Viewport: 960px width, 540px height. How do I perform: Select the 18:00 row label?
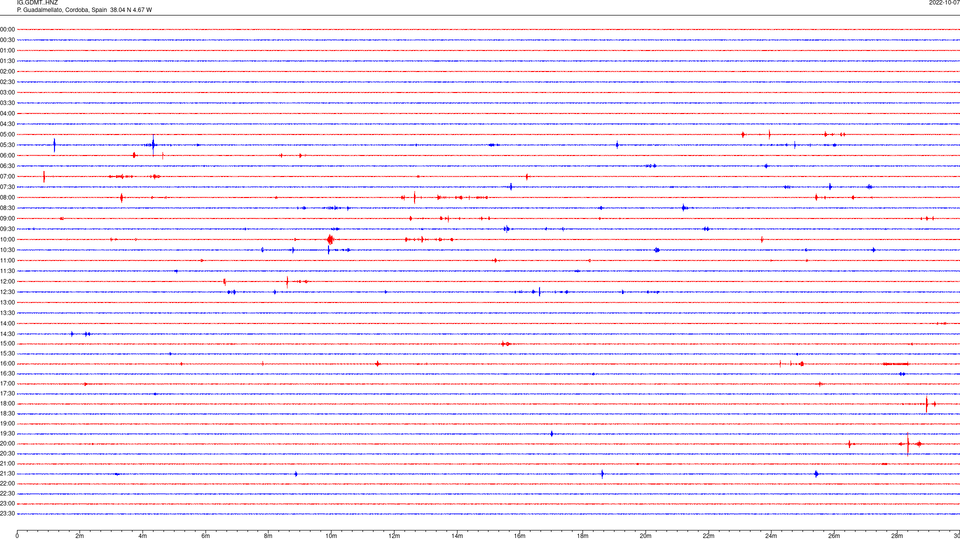click(7, 404)
